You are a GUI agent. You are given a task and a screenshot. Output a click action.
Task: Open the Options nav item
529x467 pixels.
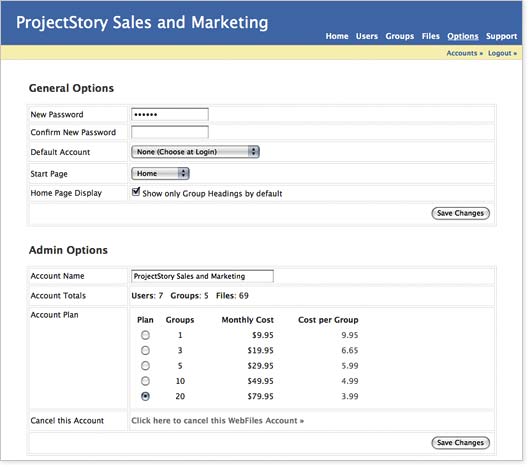click(463, 36)
